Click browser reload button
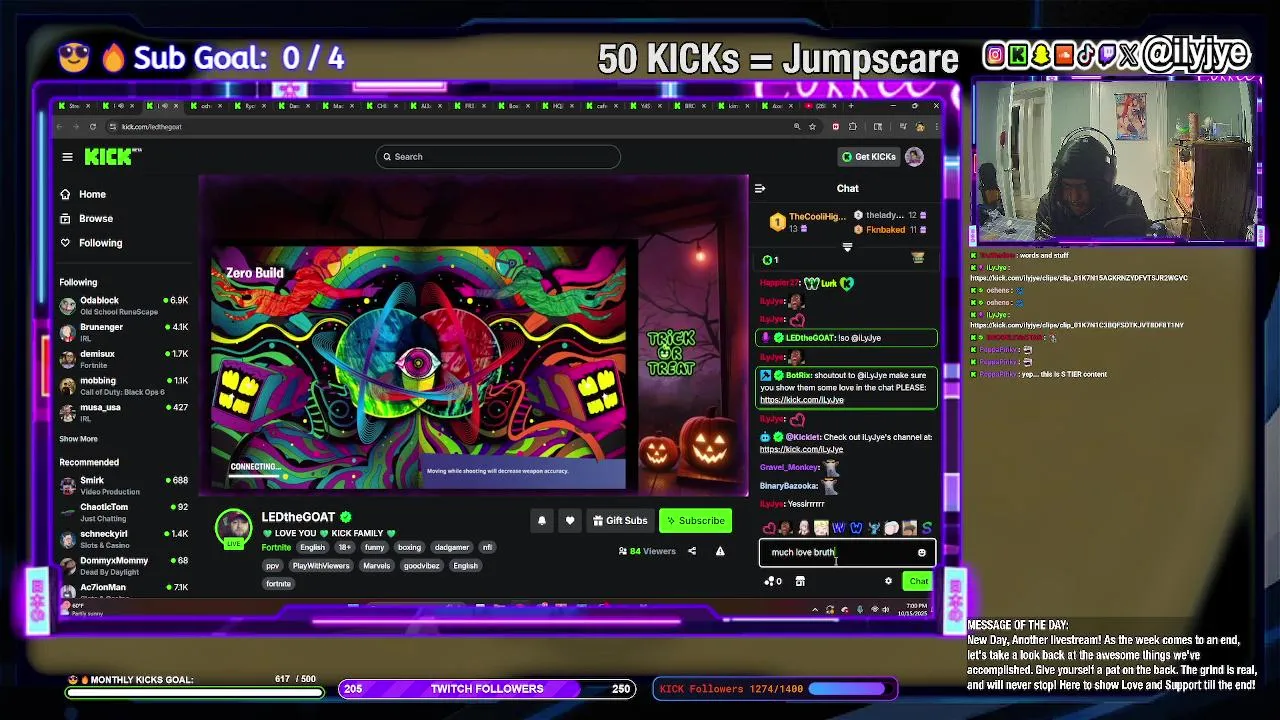Screen dimensions: 1280x720 point(93,126)
